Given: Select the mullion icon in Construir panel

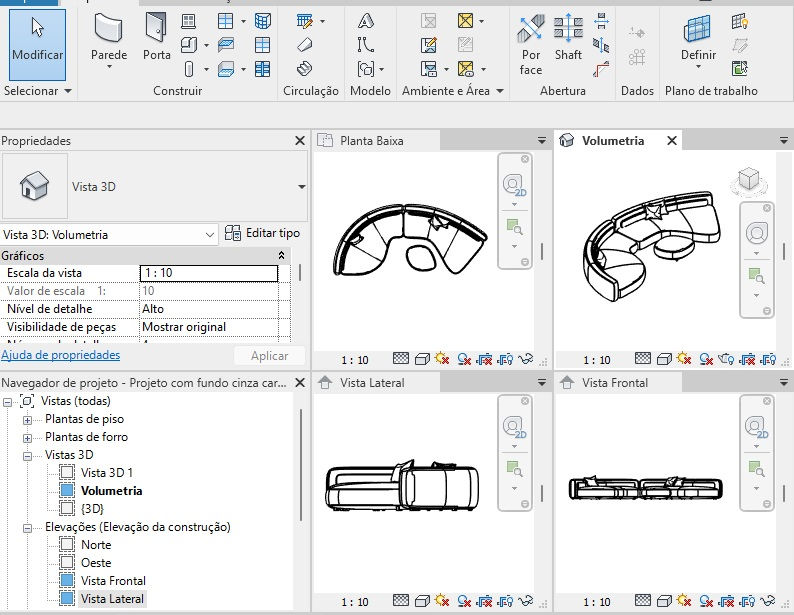Looking at the screenshot, I should tap(262, 68).
